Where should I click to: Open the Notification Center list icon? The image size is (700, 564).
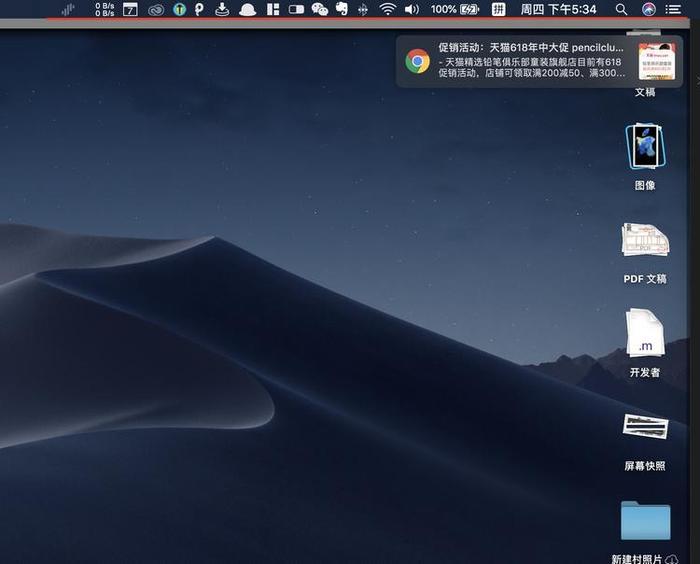click(673, 9)
